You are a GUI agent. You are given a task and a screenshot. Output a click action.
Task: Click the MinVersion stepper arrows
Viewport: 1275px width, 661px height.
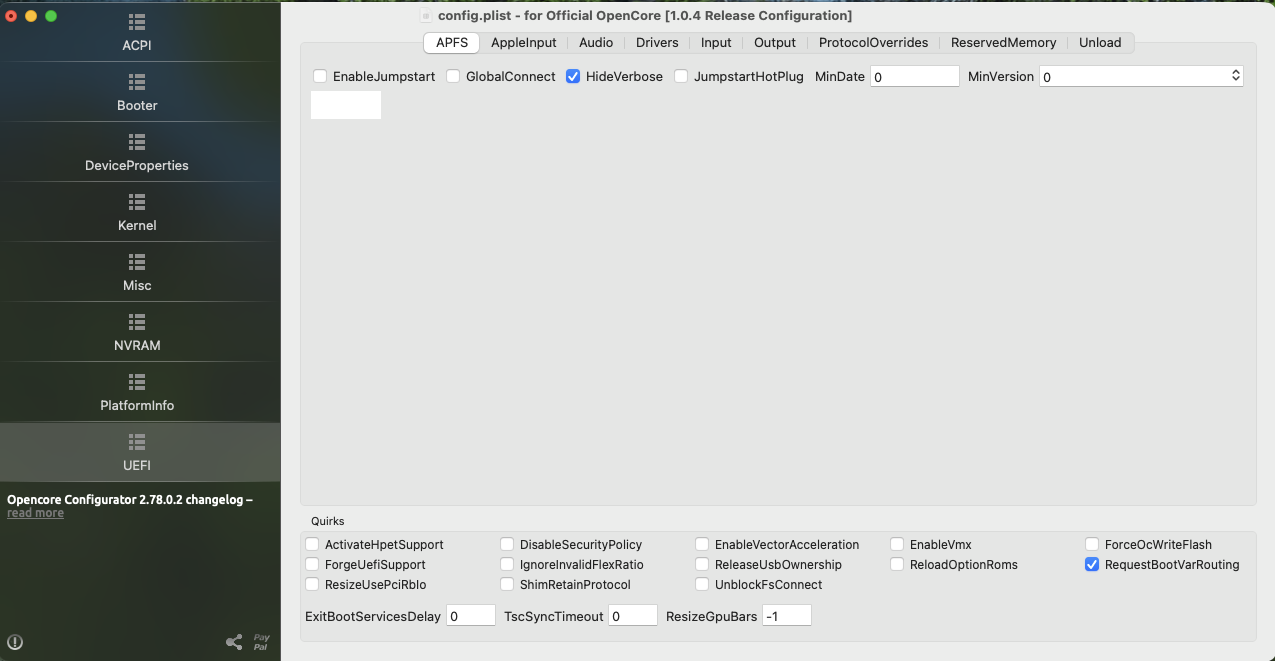click(1237, 76)
